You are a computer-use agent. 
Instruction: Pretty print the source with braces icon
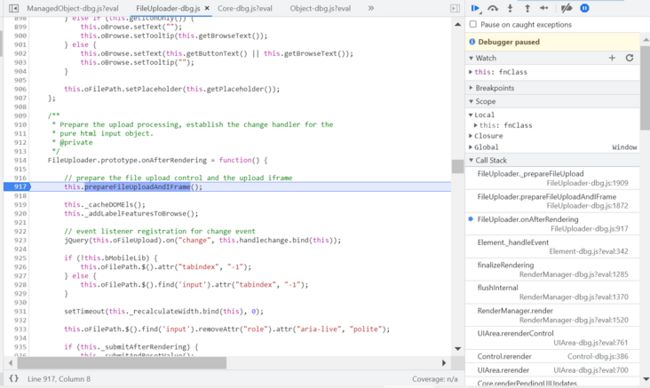coord(14,378)
